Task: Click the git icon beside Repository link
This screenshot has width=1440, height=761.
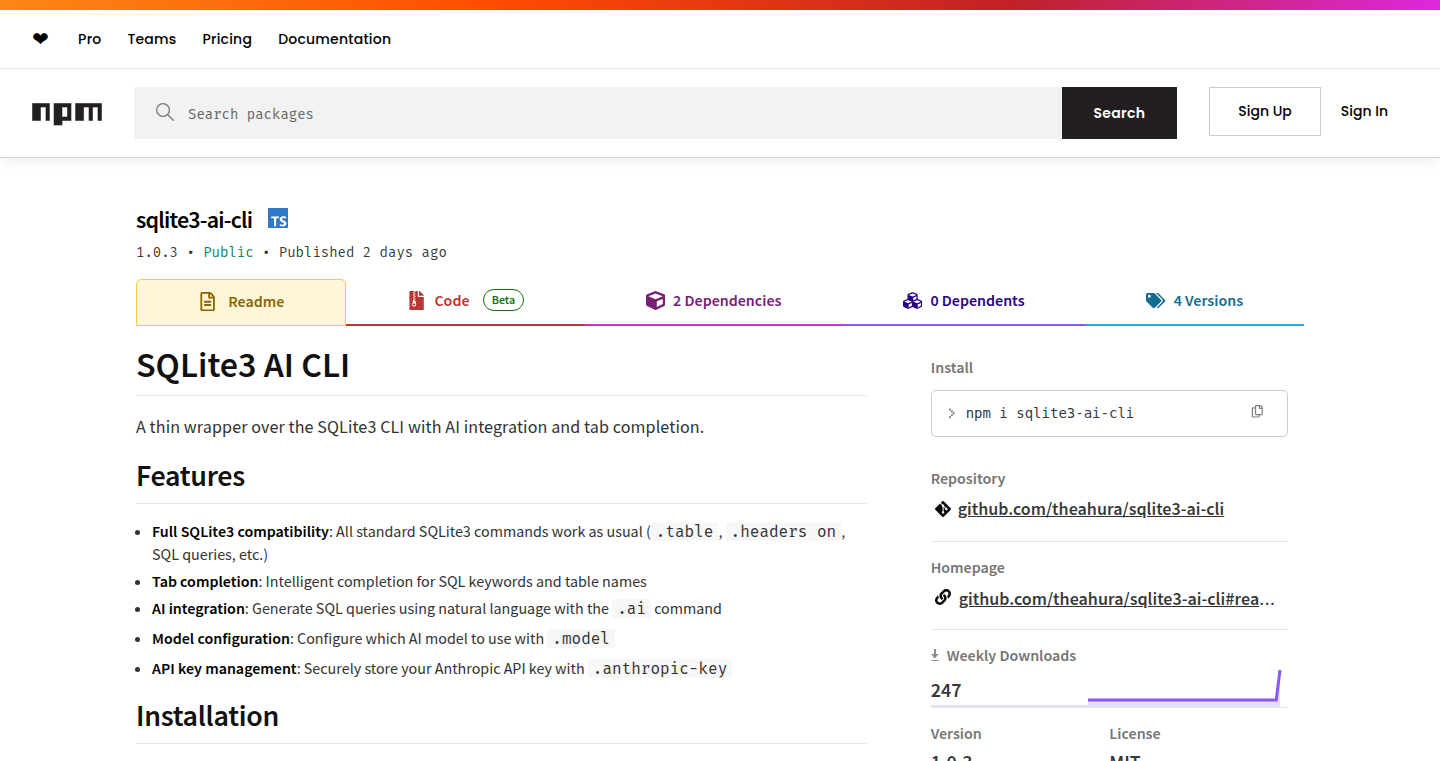Action: (x=942, y=509)
